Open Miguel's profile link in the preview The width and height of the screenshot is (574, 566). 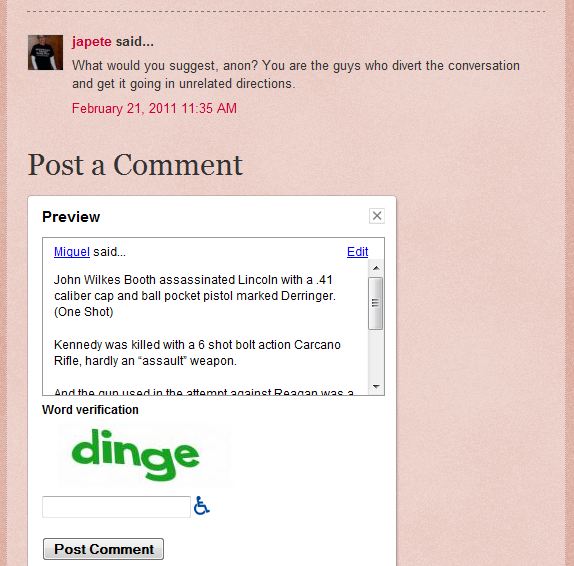click(72, 252)
